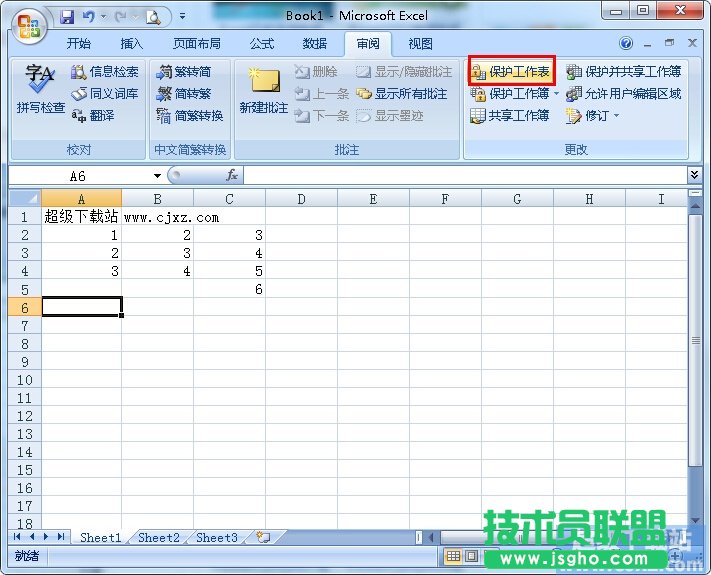Convert with 简转繁
711x575 pixels.
pyautogui.click(x=184, y=93)
